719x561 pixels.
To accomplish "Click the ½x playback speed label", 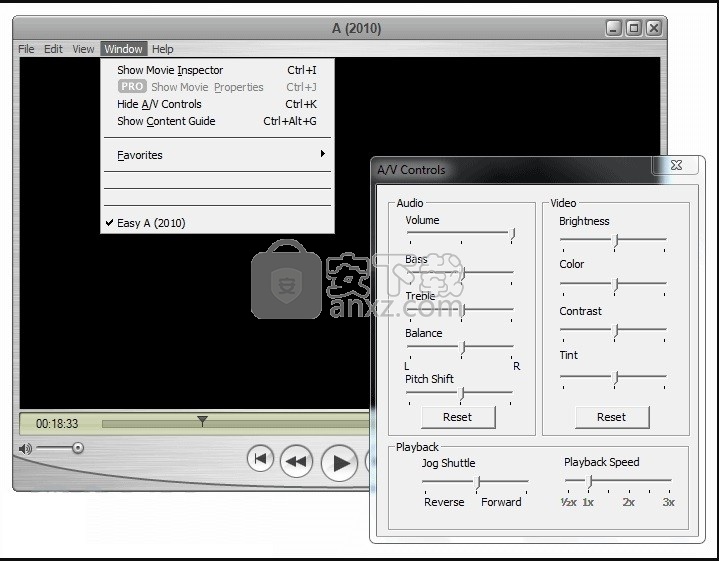I will tap(568, 502).
